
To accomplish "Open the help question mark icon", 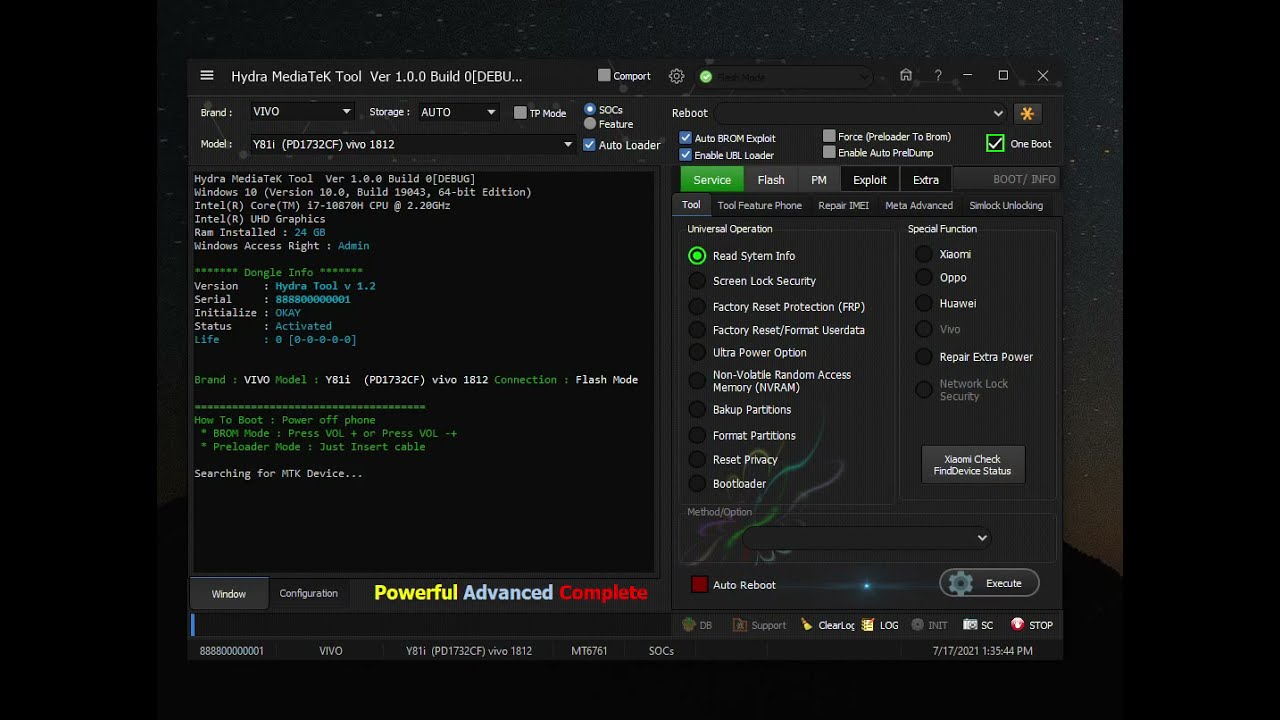I will pos(938,76).
